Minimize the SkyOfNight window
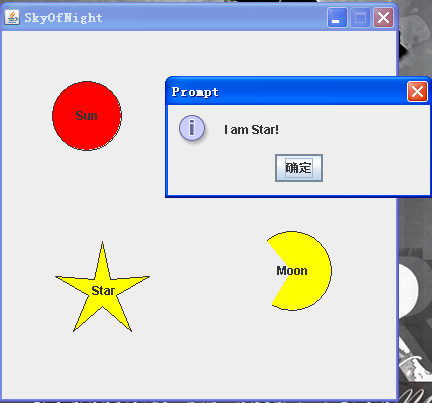The width and height of the screenshot is (432, 403). 337,17
